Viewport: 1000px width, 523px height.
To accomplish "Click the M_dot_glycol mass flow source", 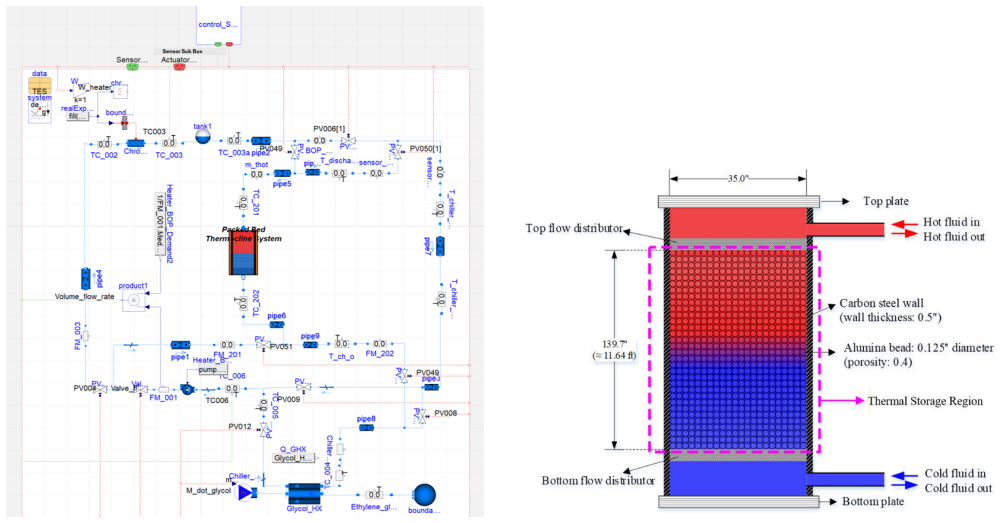I will [x=246, y=492].
